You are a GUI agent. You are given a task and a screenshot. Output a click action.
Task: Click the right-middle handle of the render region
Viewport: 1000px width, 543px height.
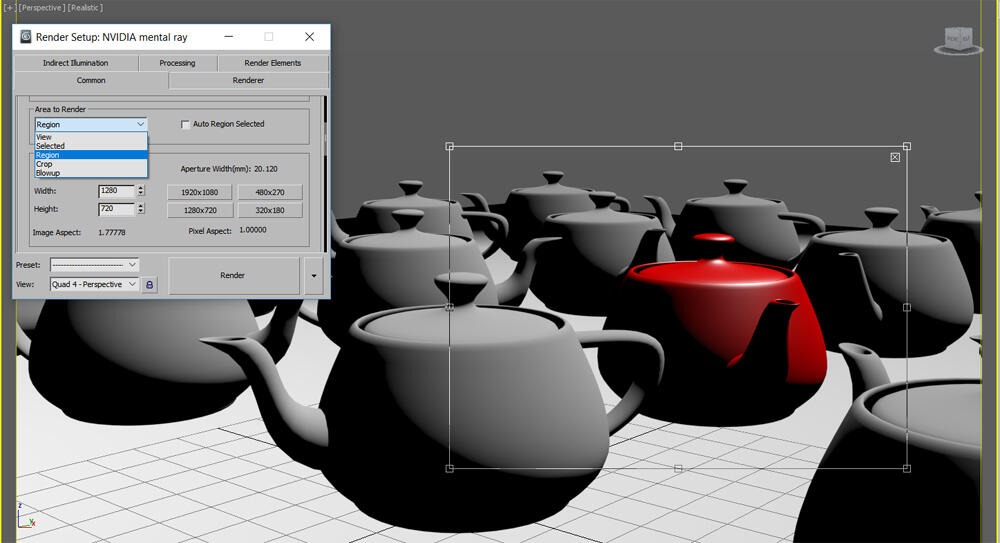[907, 307]
